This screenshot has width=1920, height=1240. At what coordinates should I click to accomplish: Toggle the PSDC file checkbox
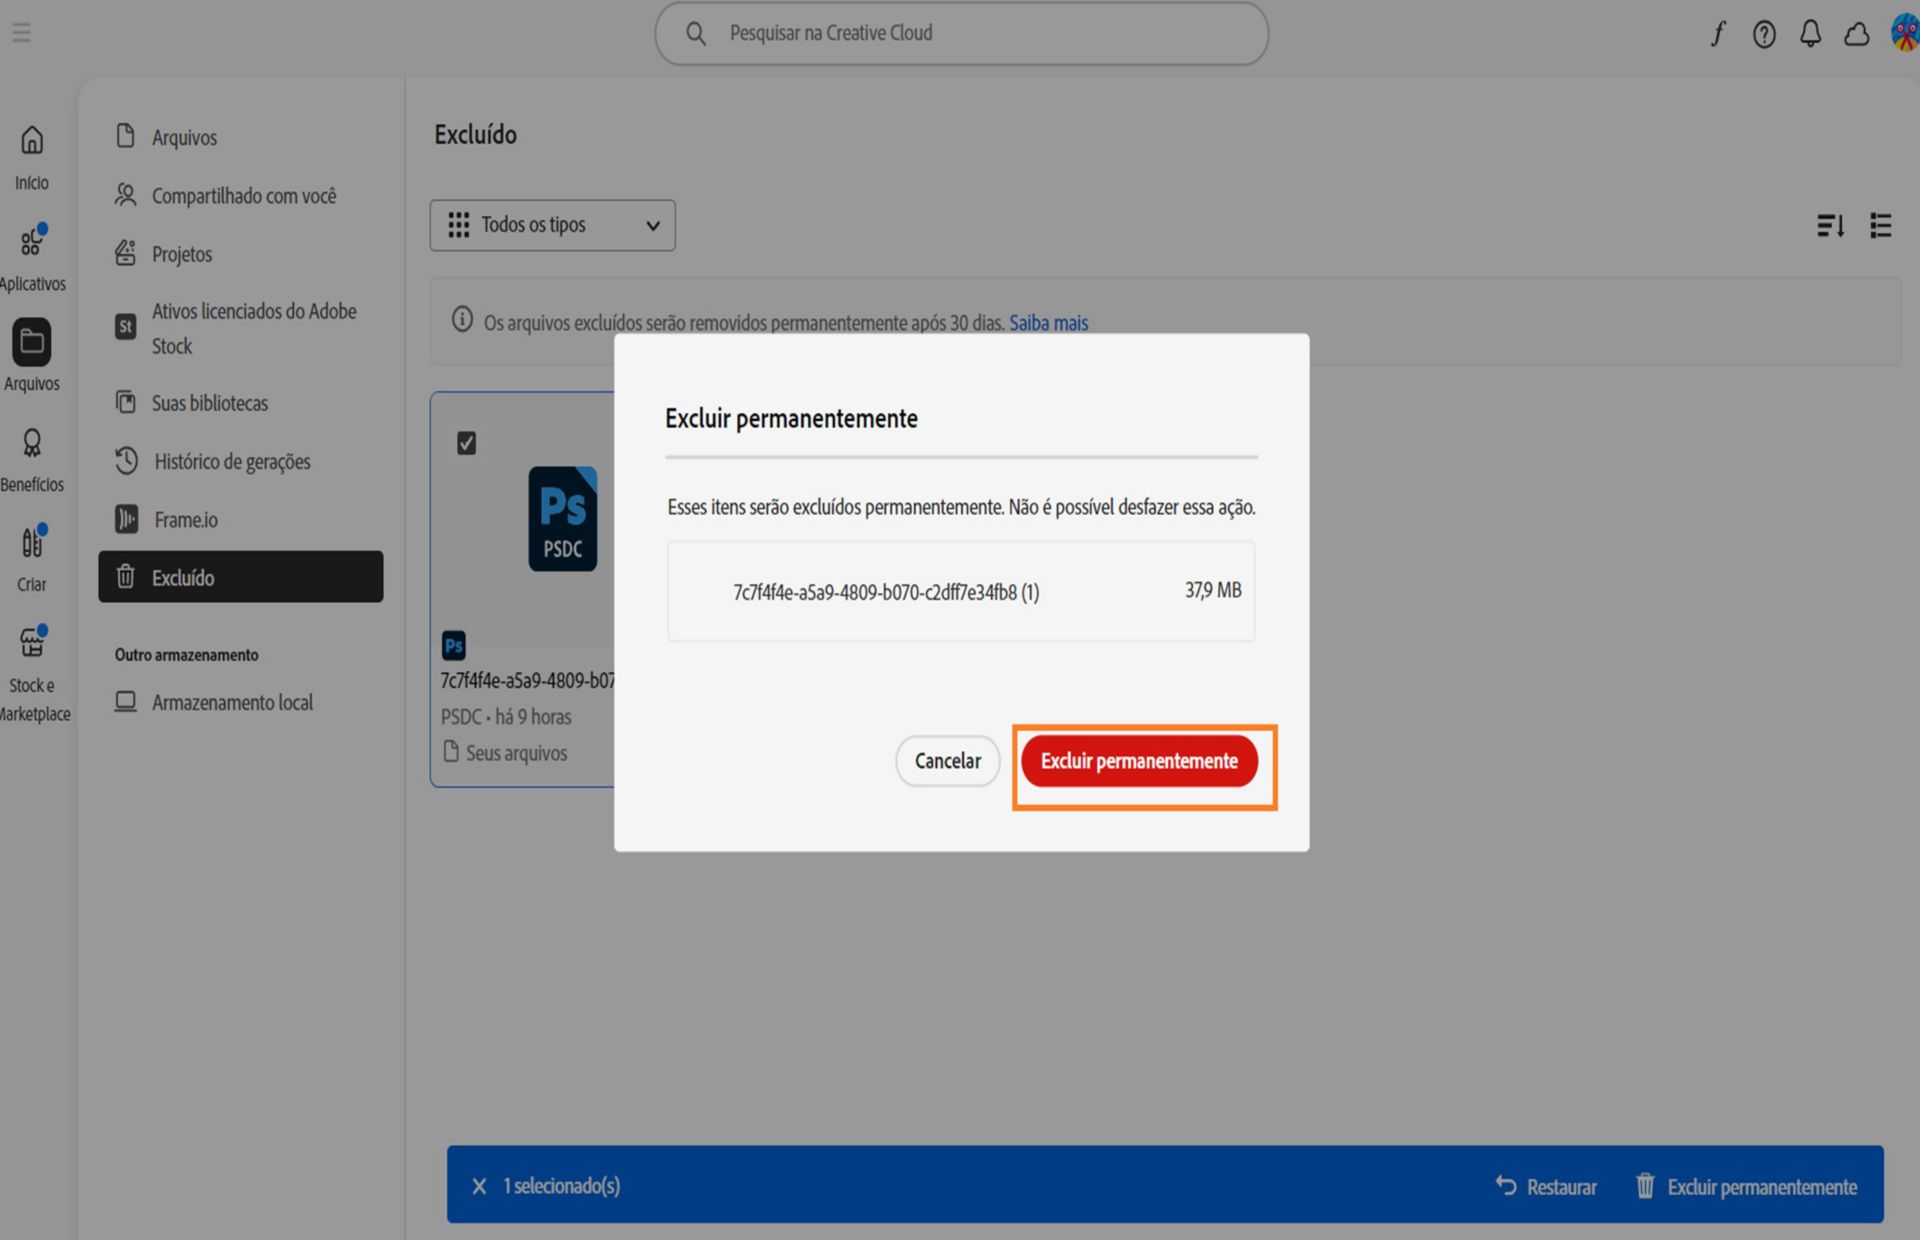(x=466, y=443)
